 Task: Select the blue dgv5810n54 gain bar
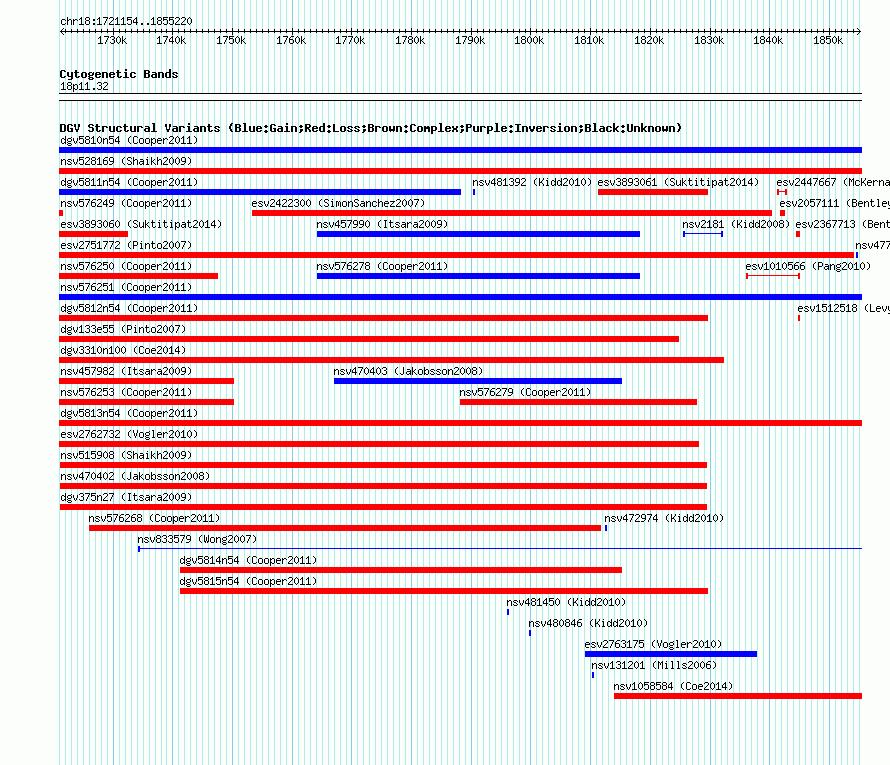(460, 150)
